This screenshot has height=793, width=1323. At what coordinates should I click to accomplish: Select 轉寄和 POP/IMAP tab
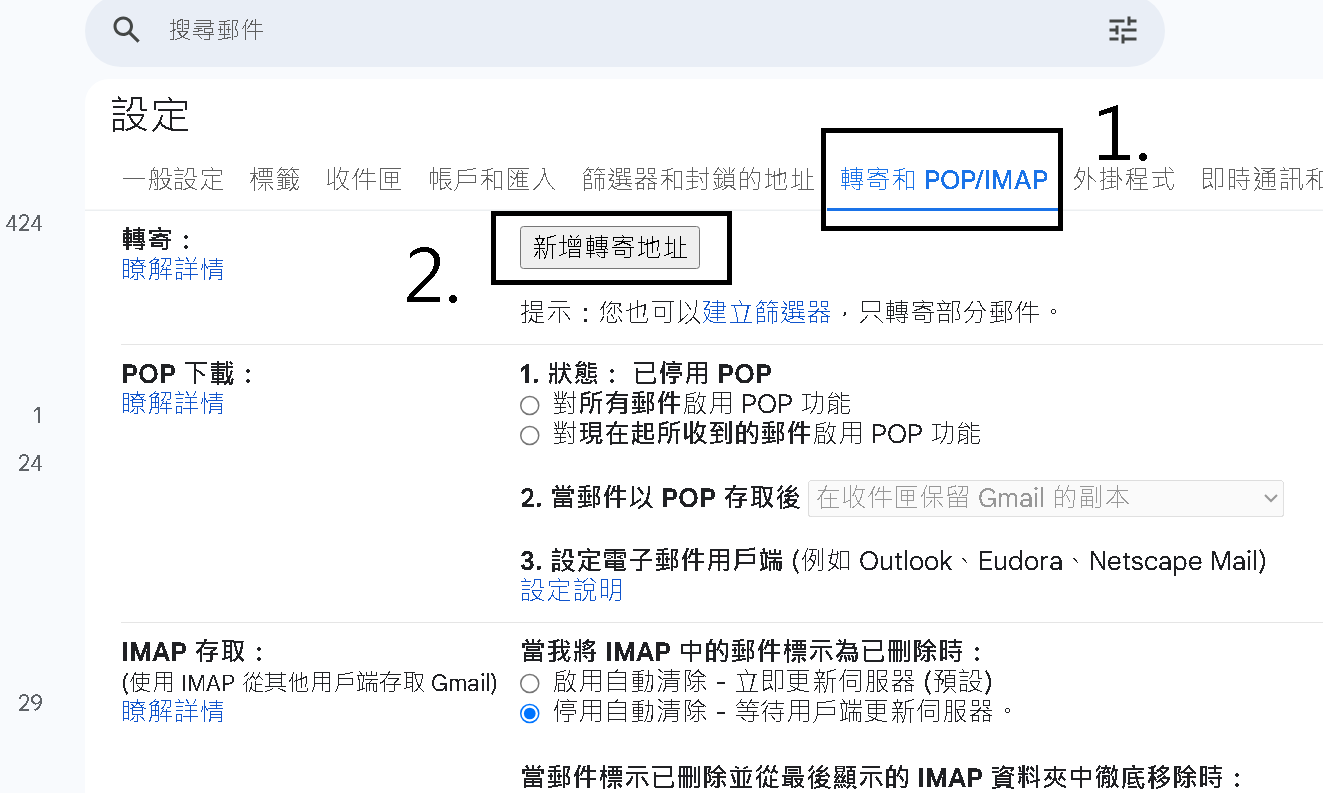[x=943, y=180]
